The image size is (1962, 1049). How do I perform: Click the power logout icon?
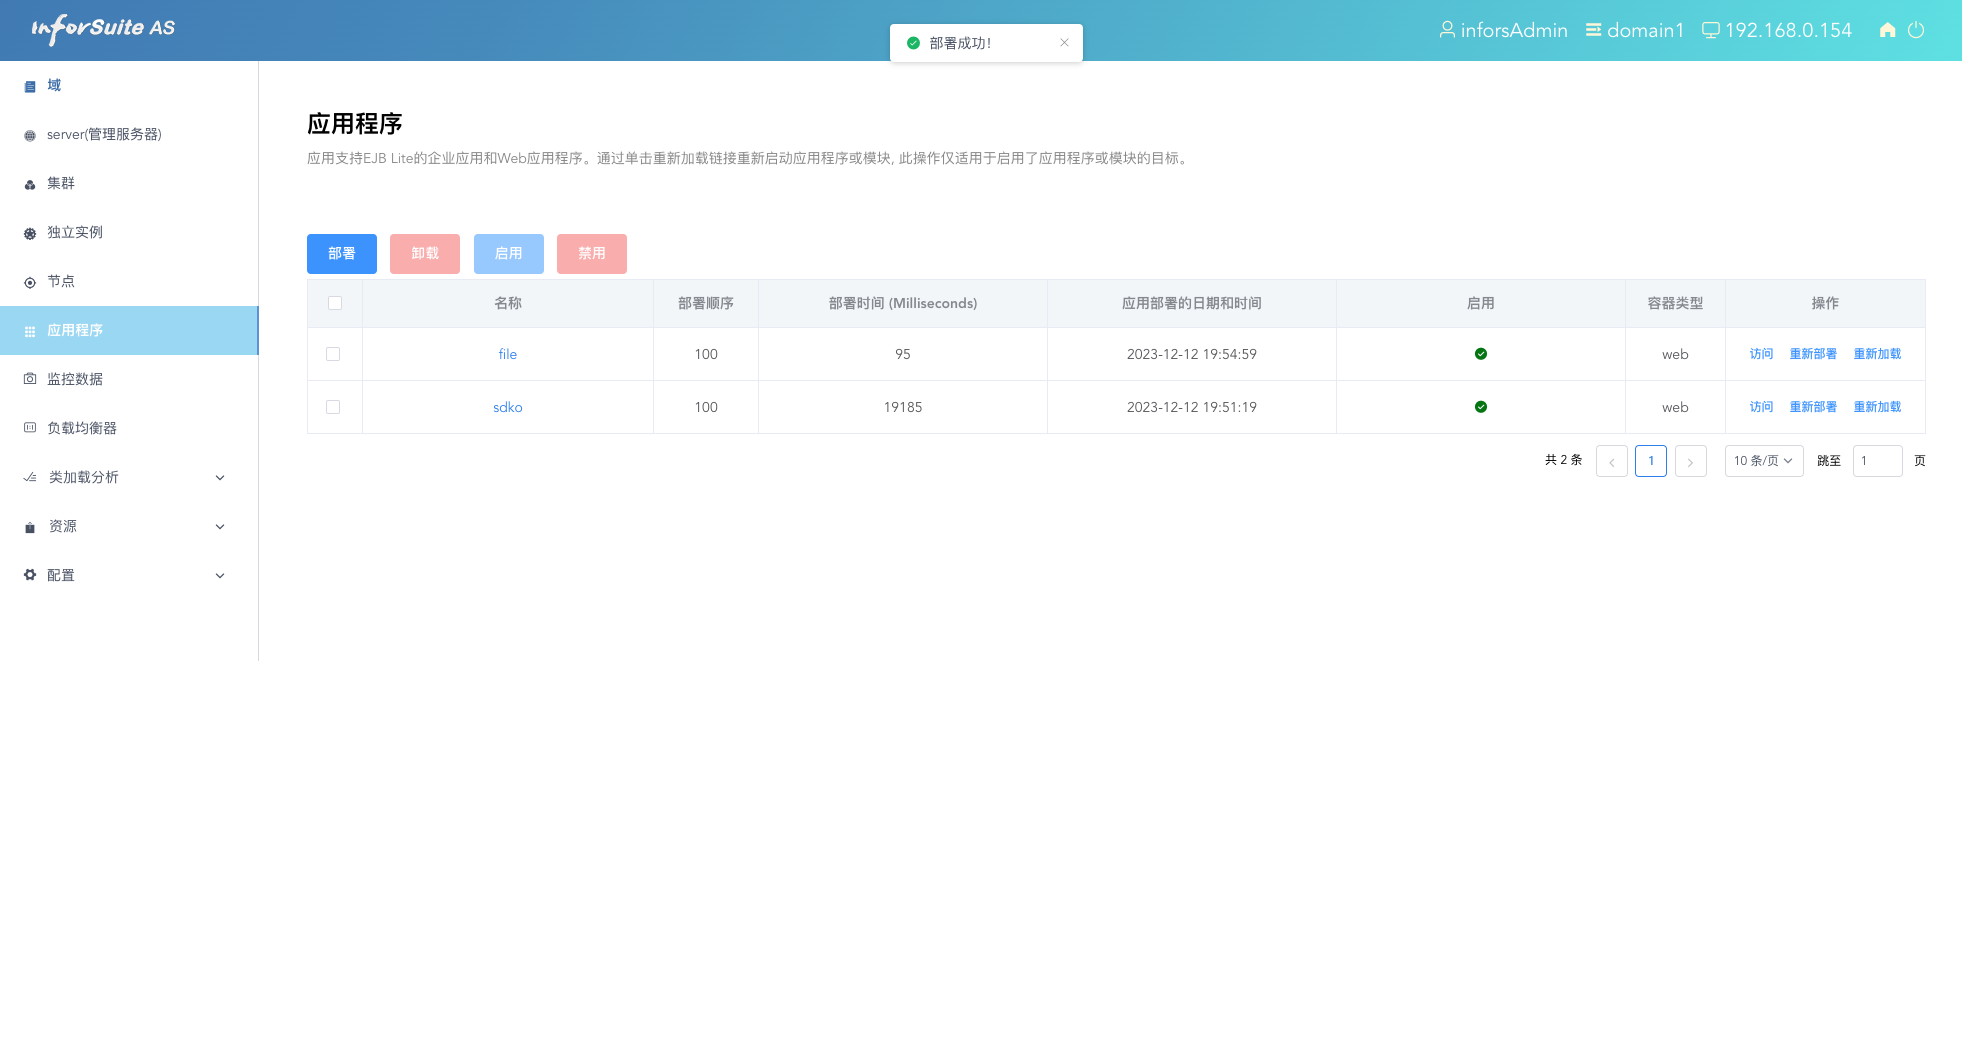click(x=1916, y=30)
